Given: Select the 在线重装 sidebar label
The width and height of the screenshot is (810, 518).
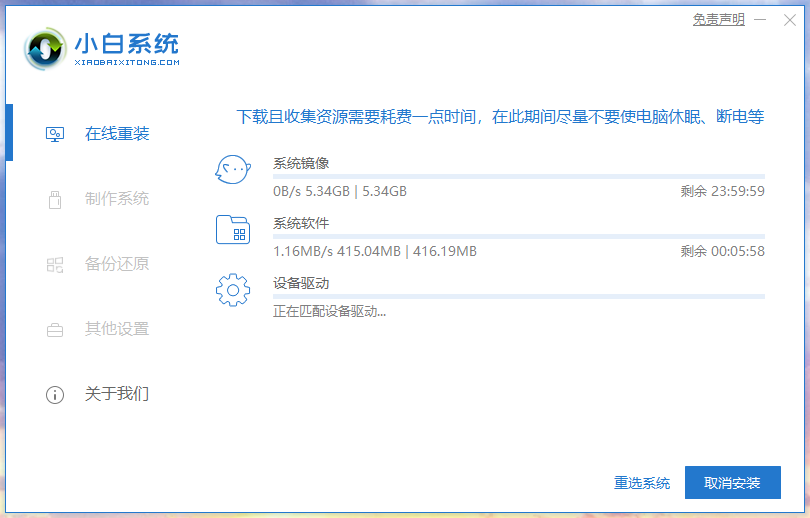Looking at the screenshot, I should 117,134.
